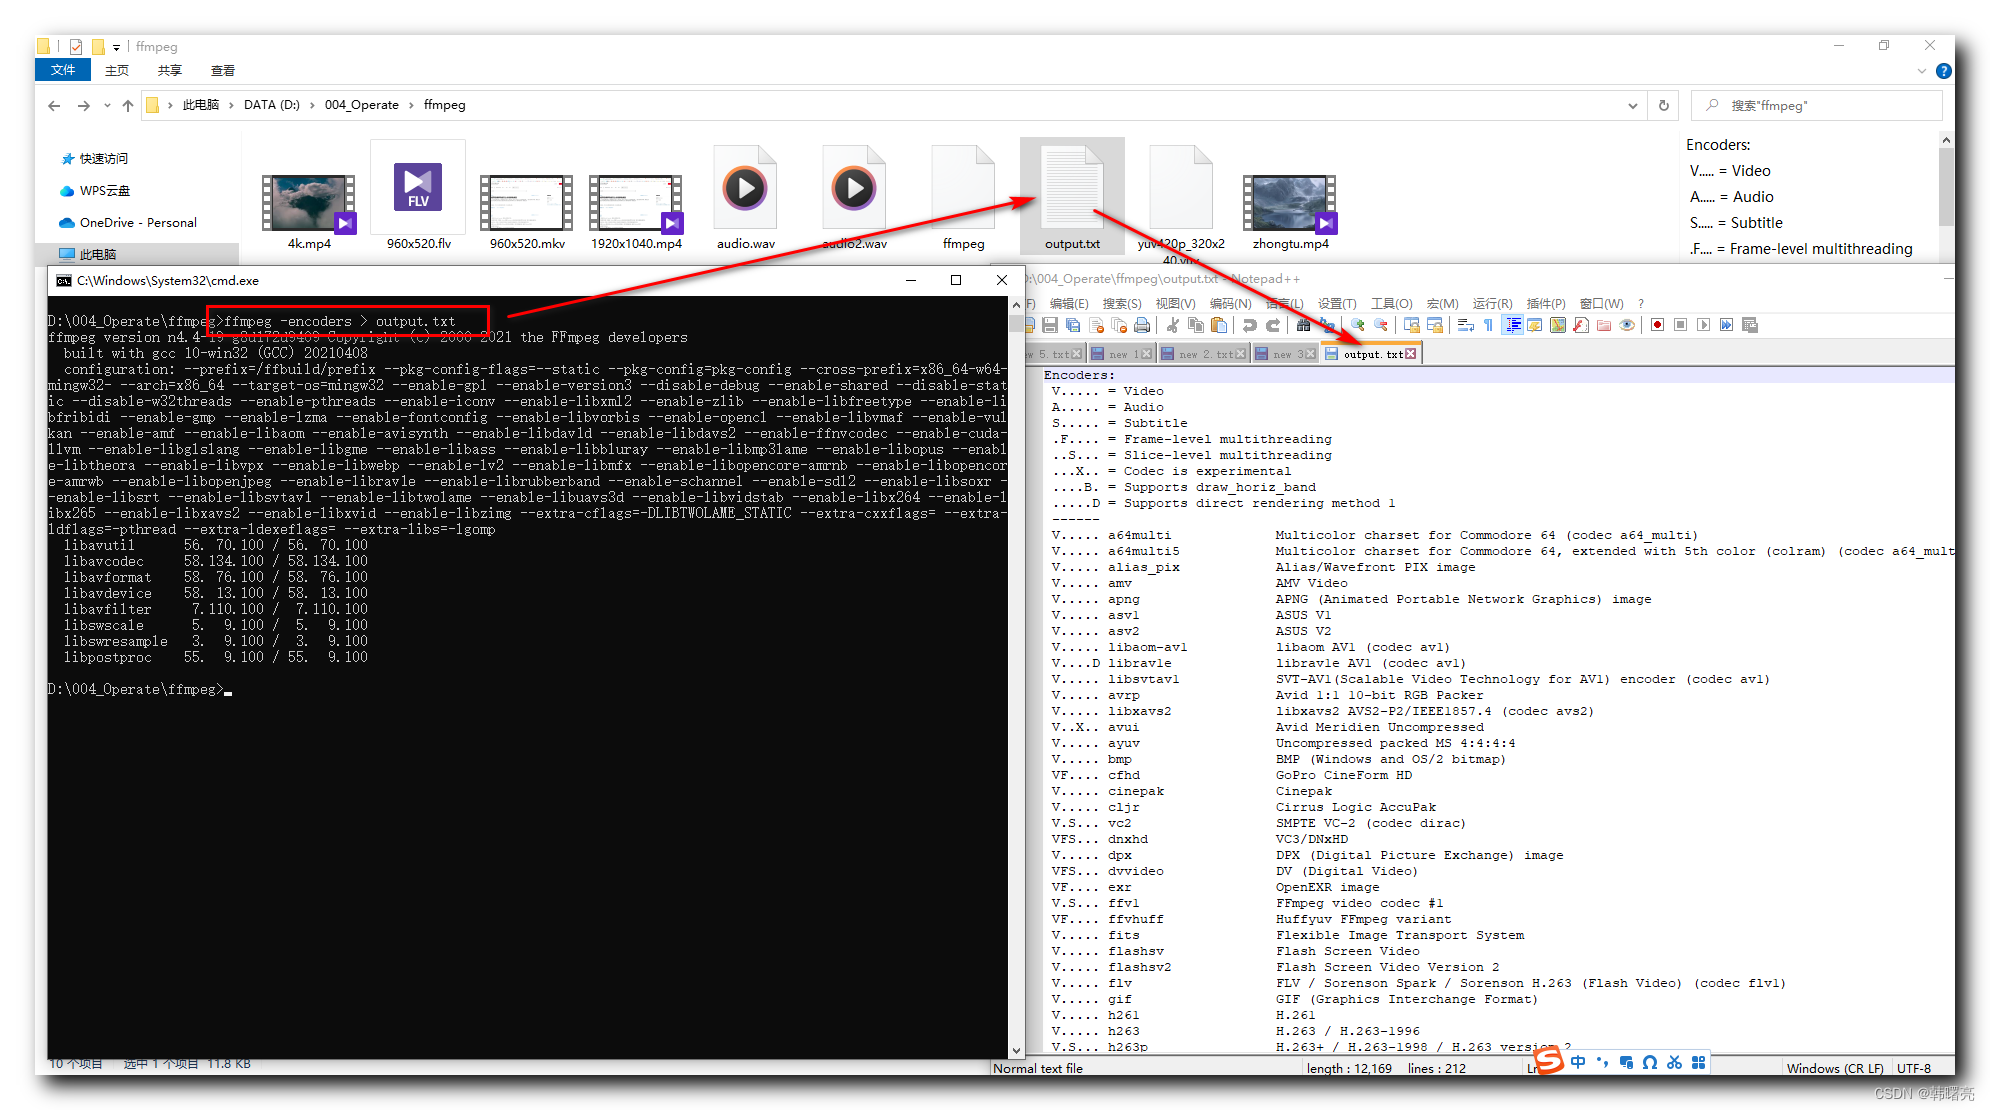Screen dimensions: 1990x1110
Task: Expand the Explorer ribbon chevron
Action: (x=1921, y=71)
